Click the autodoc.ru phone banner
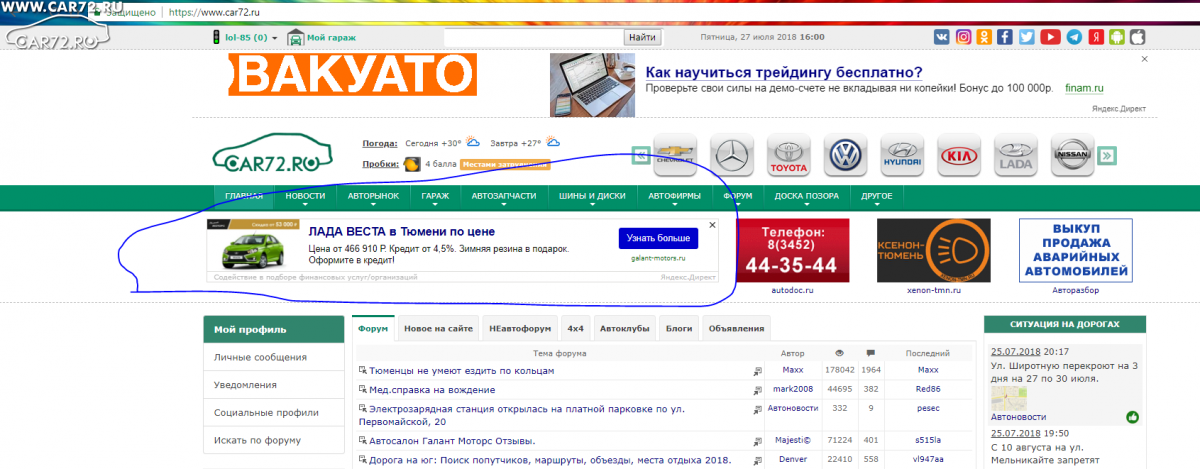The height and width of the screenshot is (469, 1200). [x=793, y=250]
